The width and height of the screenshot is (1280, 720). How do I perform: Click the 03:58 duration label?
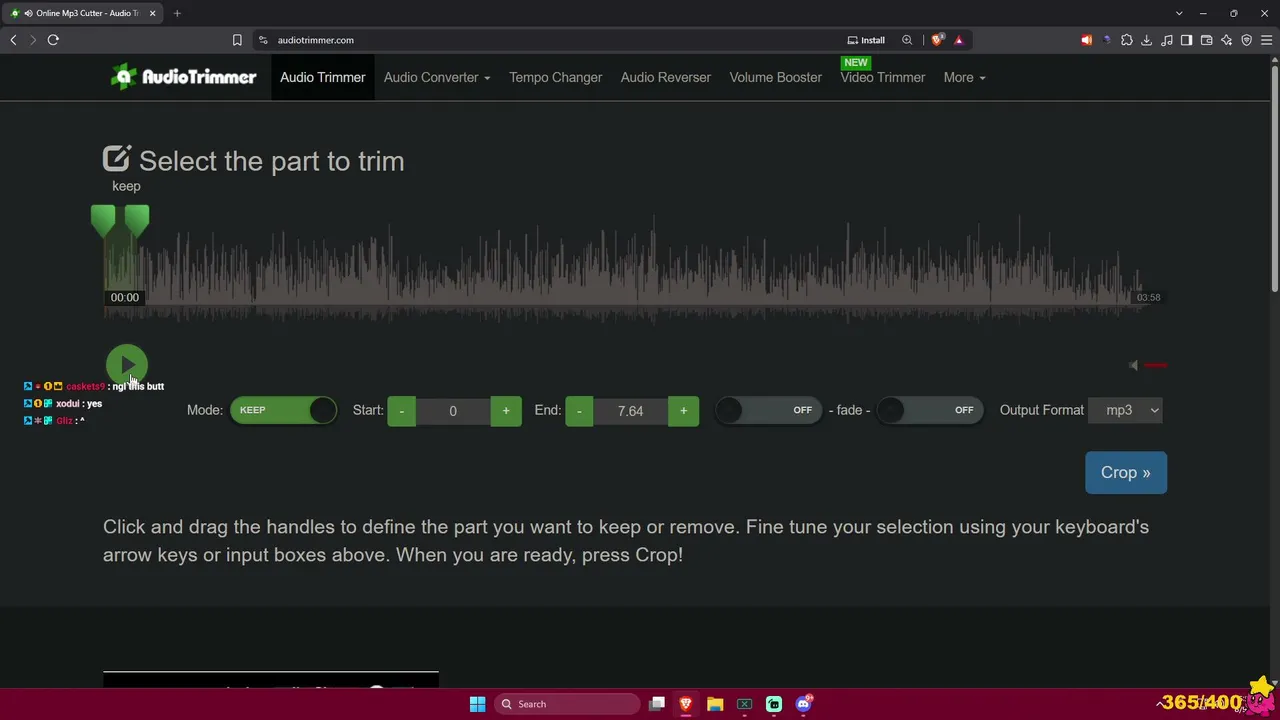click(1148, 297)
